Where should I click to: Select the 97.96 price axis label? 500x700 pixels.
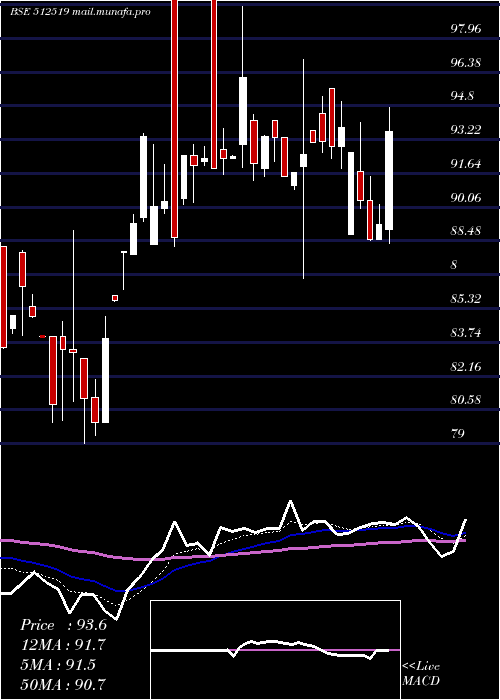pos(466,29)
